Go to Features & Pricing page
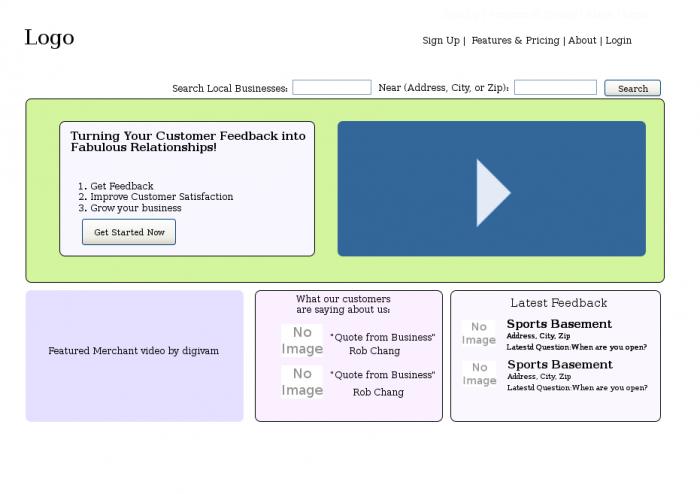 pyautogui.click(x=515, y=40)
